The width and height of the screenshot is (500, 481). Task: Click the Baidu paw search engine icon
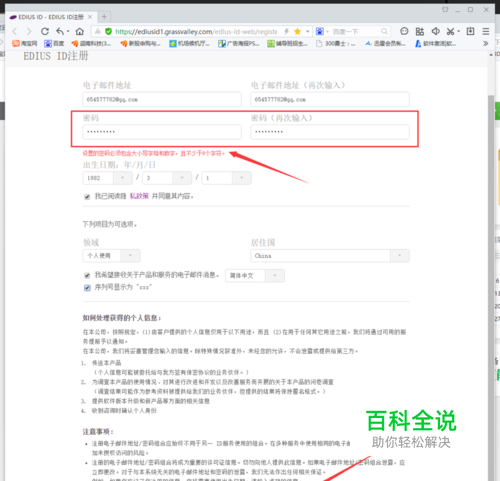(320, 32)
